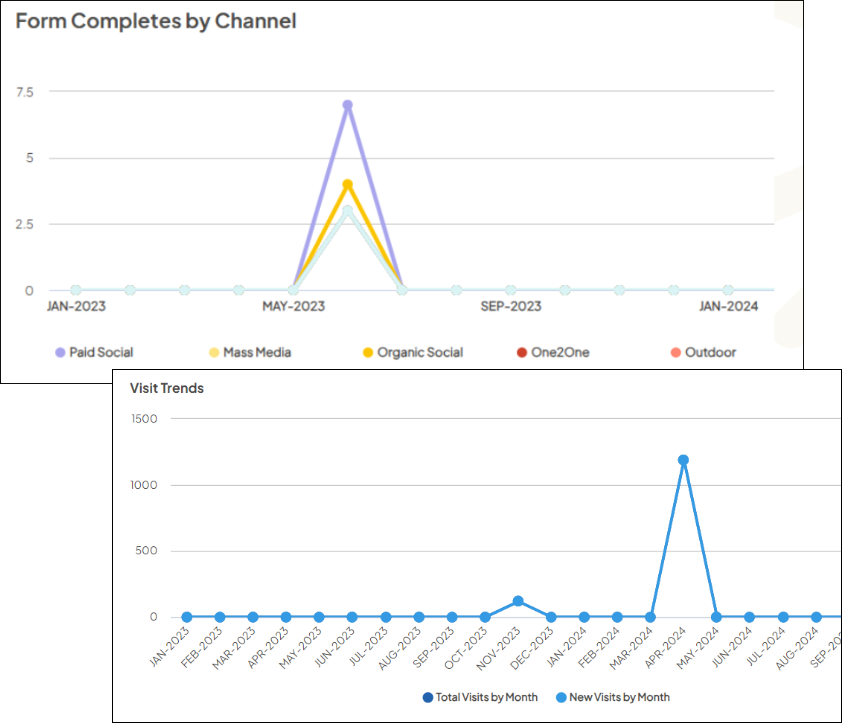
Task: Toggle Organic Social in the chart legend
Action: tap(413, 352)
